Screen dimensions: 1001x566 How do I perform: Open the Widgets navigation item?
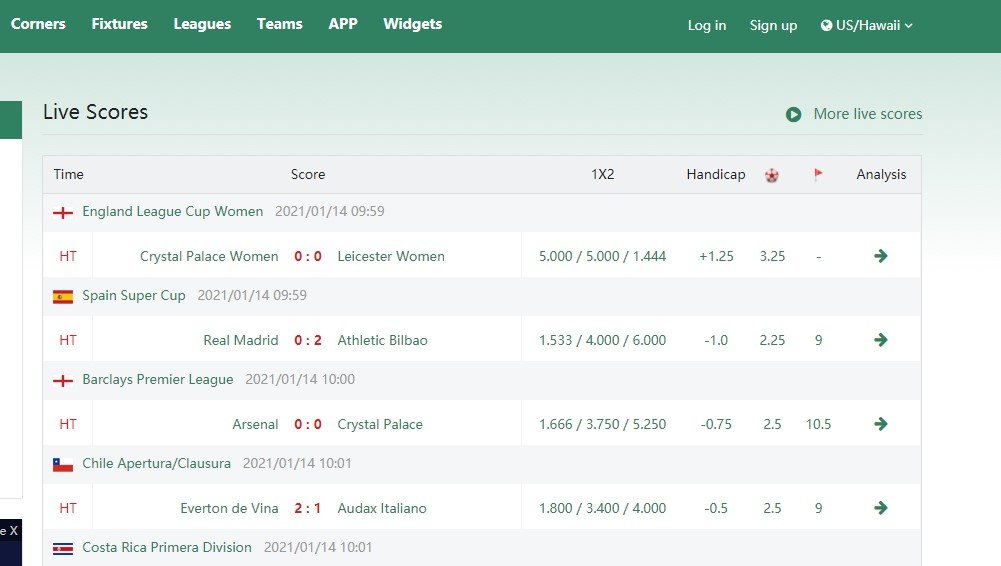(x=412, y=24)
